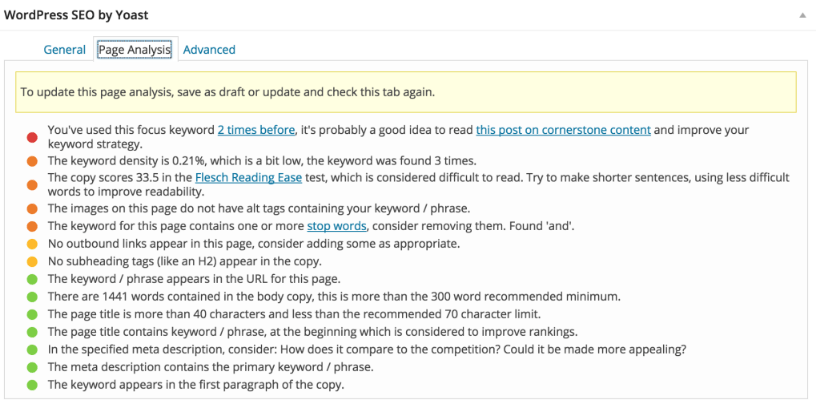Click orange dot beside image alt tags warning
Screen dimensions: 816x406
(33, 209)
